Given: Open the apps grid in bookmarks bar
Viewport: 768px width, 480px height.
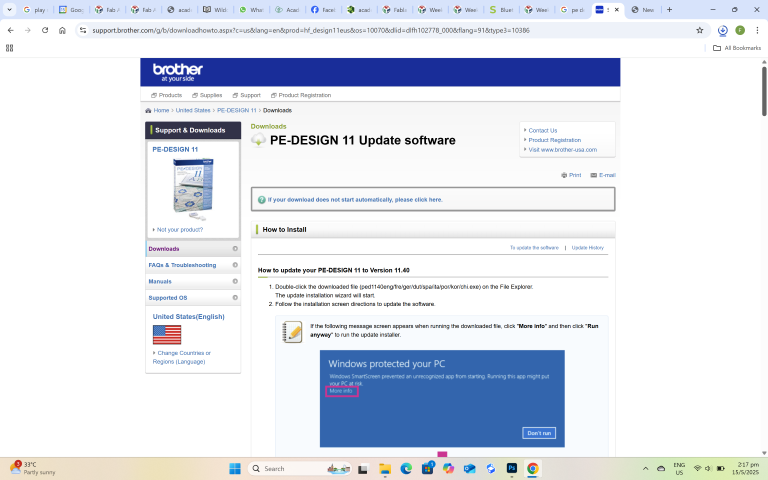Looking at the screenshot, I should (9, 48).
